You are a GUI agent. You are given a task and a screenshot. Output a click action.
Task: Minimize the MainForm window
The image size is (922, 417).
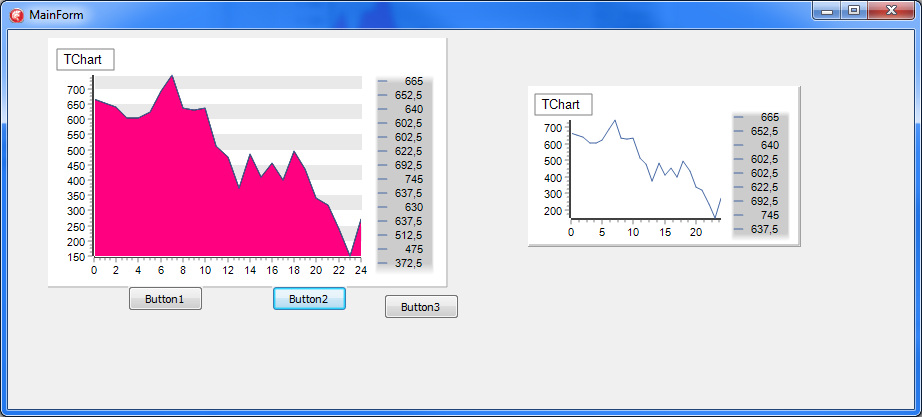[827, 11]
